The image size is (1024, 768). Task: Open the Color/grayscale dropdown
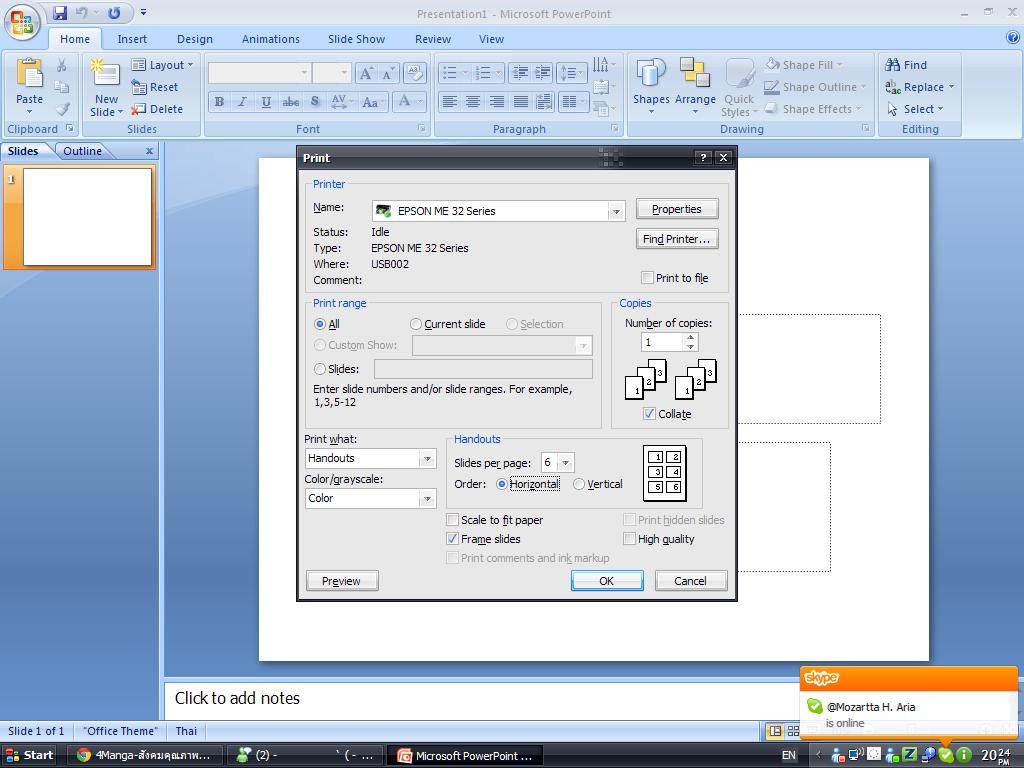(x=427, y=498)
